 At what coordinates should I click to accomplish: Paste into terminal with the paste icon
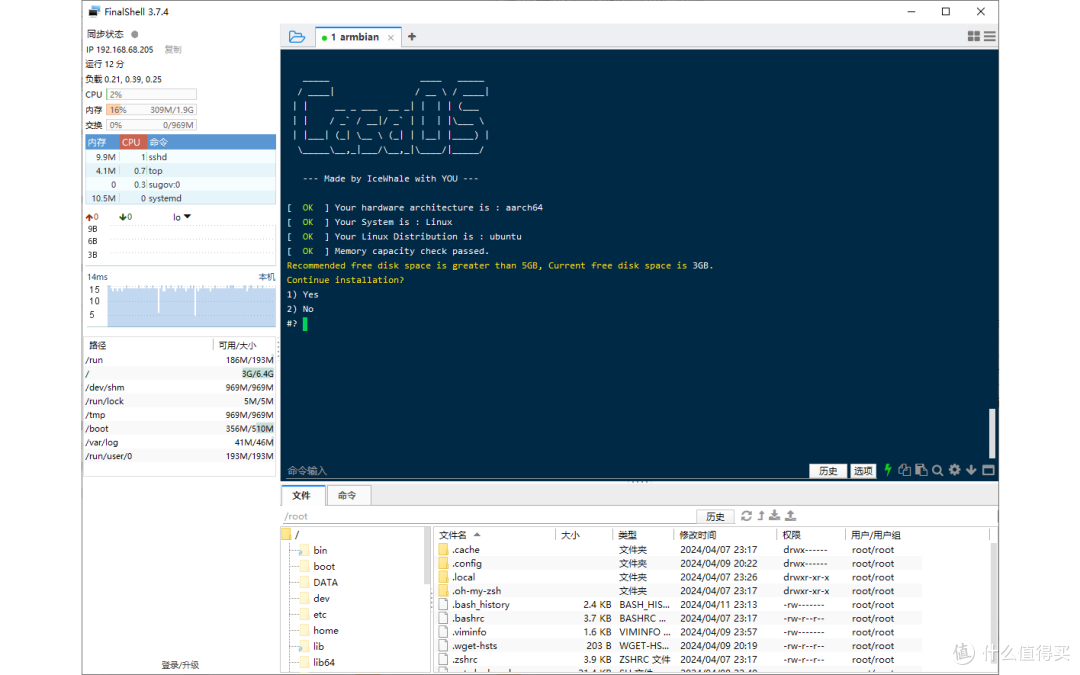pos(921,470)
